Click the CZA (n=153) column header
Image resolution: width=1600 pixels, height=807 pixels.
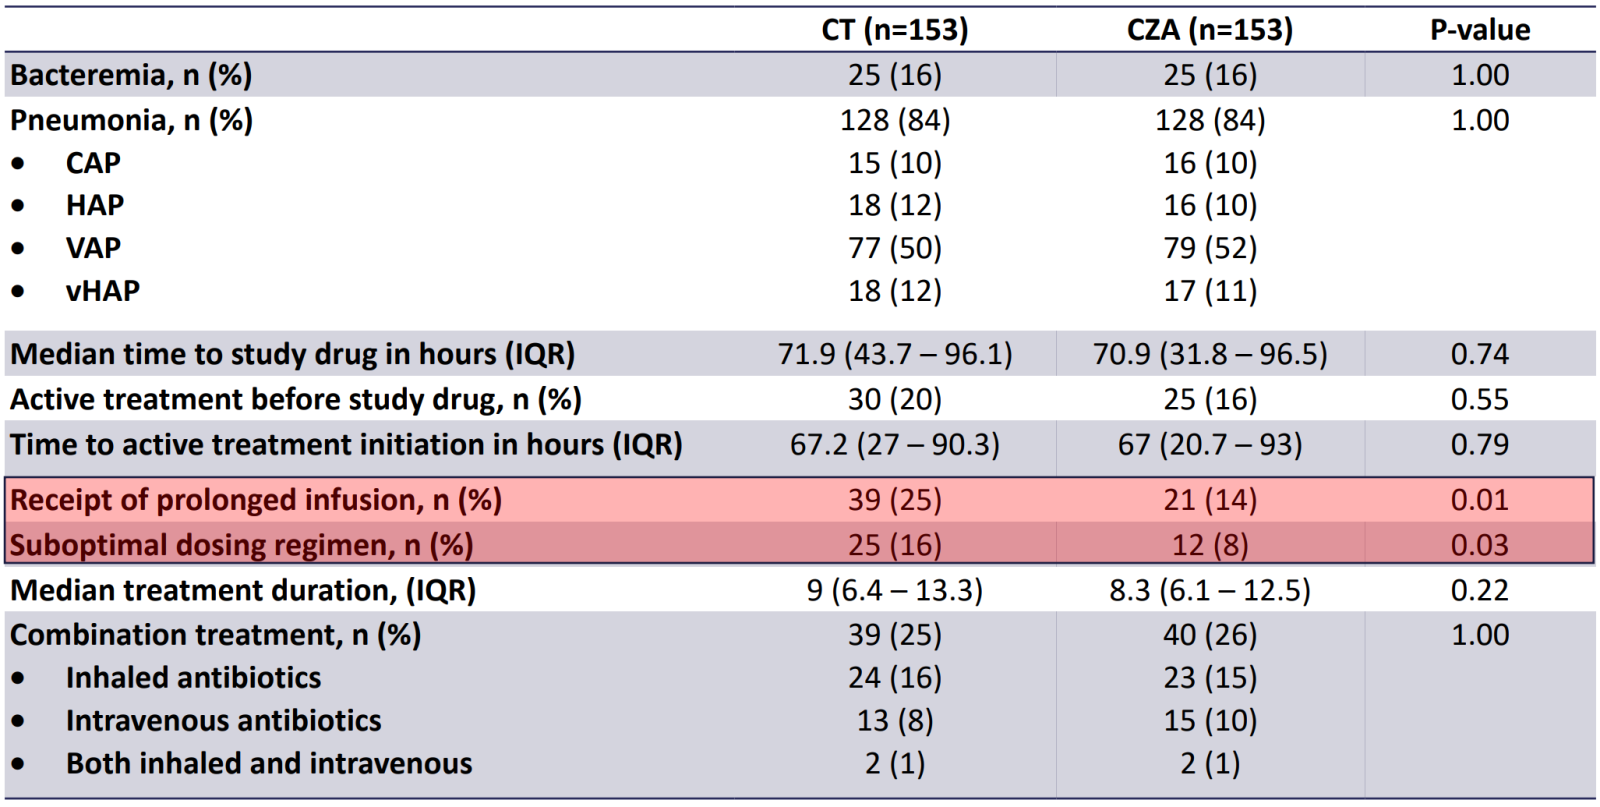pyautogui.click(x=1209, y=30)
